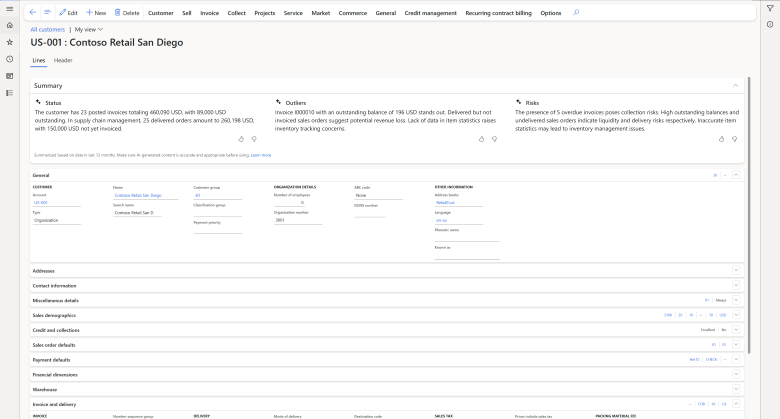Open the filter funnel icon

770,8
